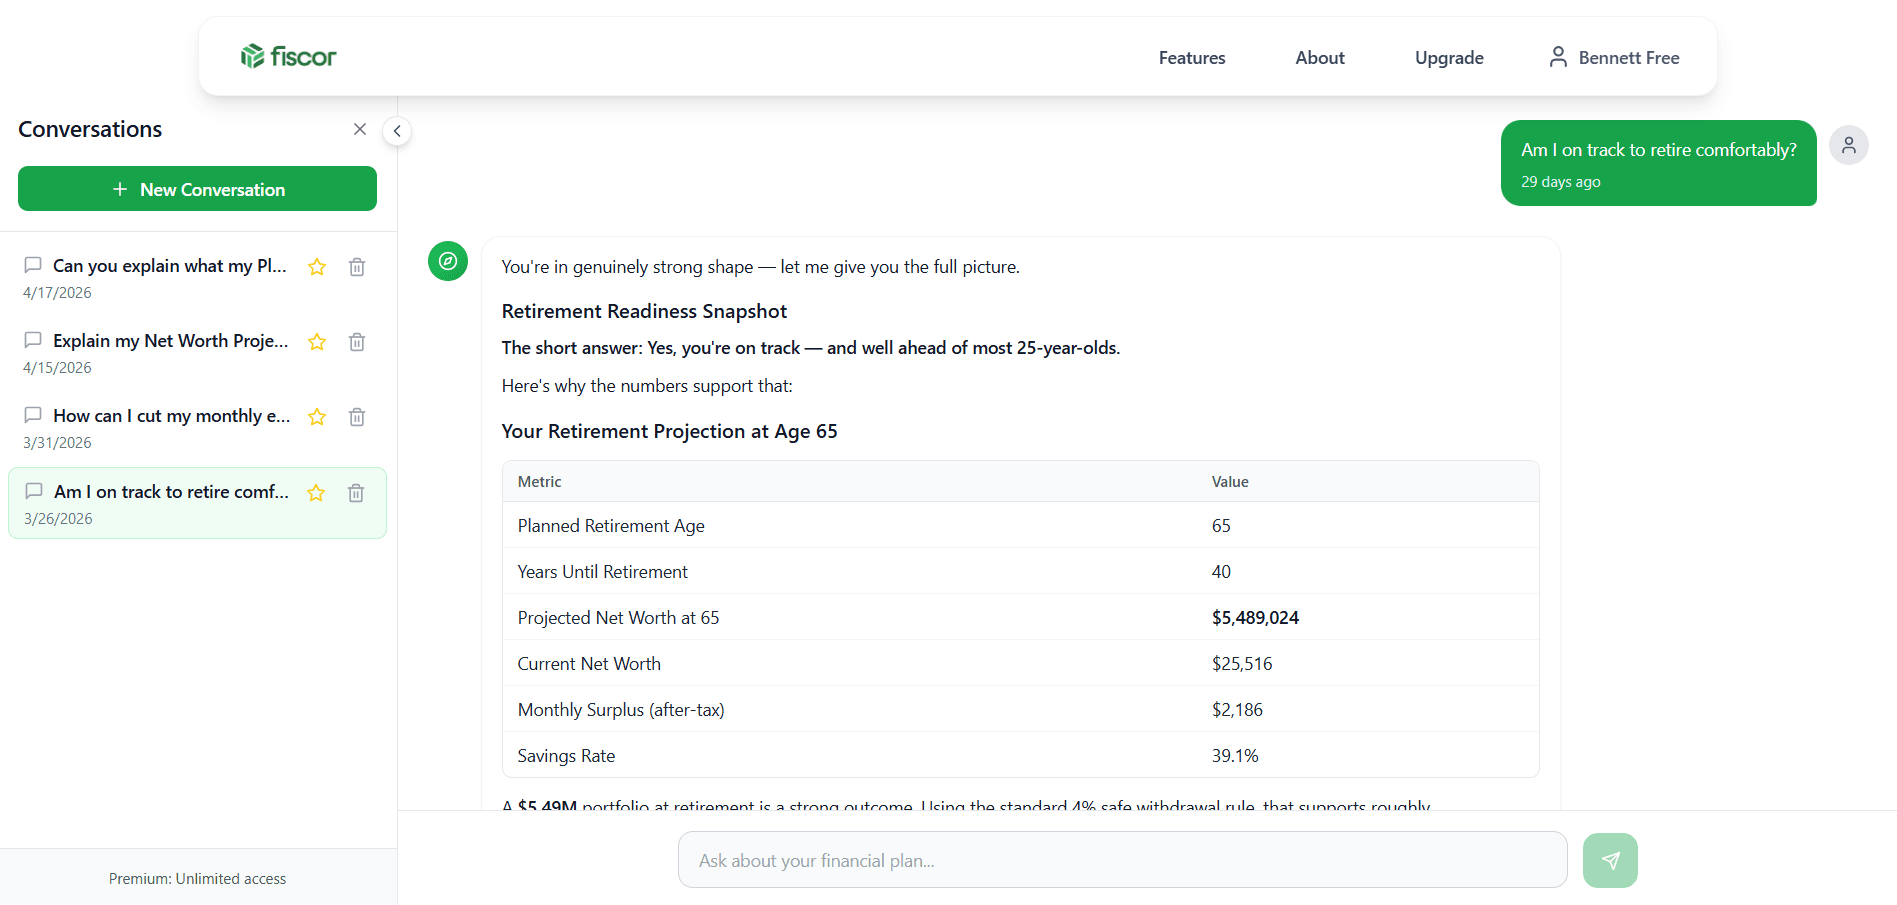Image resolution: width=1897 pixels, height=905 pixels.
Task: Close the Conversations panel with the X
Action: pos(359,129)
